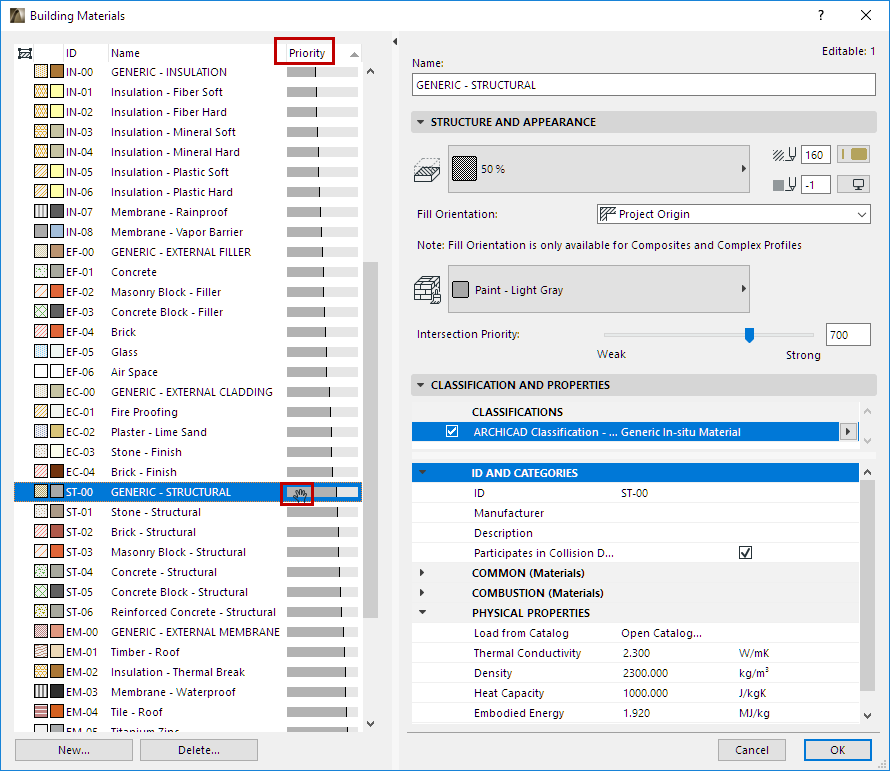This screenshot has width=890, height=771.
Task: Click the Building Materials title bar icon
Action: [18, 15]
